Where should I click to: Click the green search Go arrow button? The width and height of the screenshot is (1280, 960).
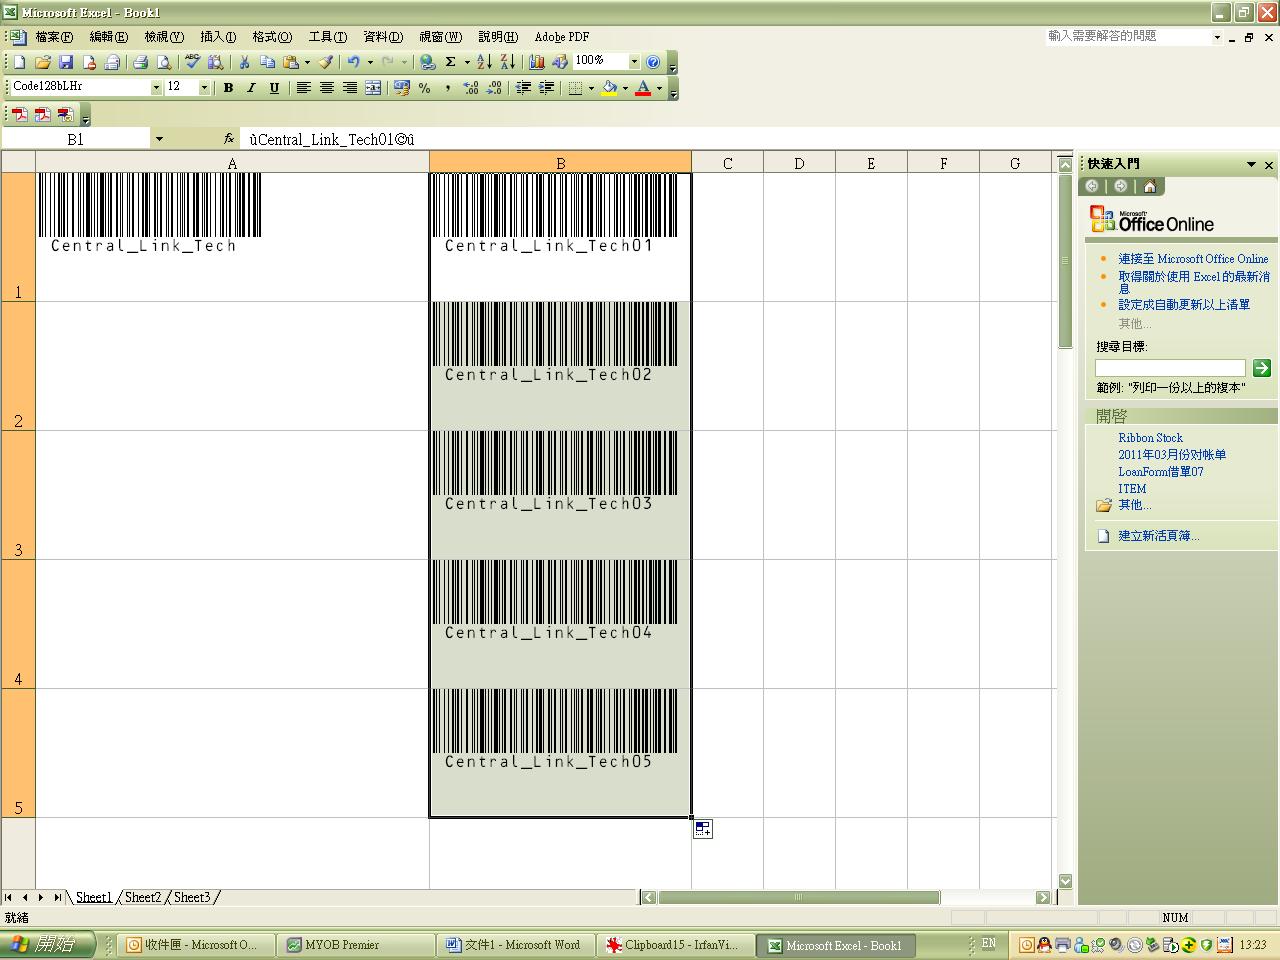coord(1262,368)
